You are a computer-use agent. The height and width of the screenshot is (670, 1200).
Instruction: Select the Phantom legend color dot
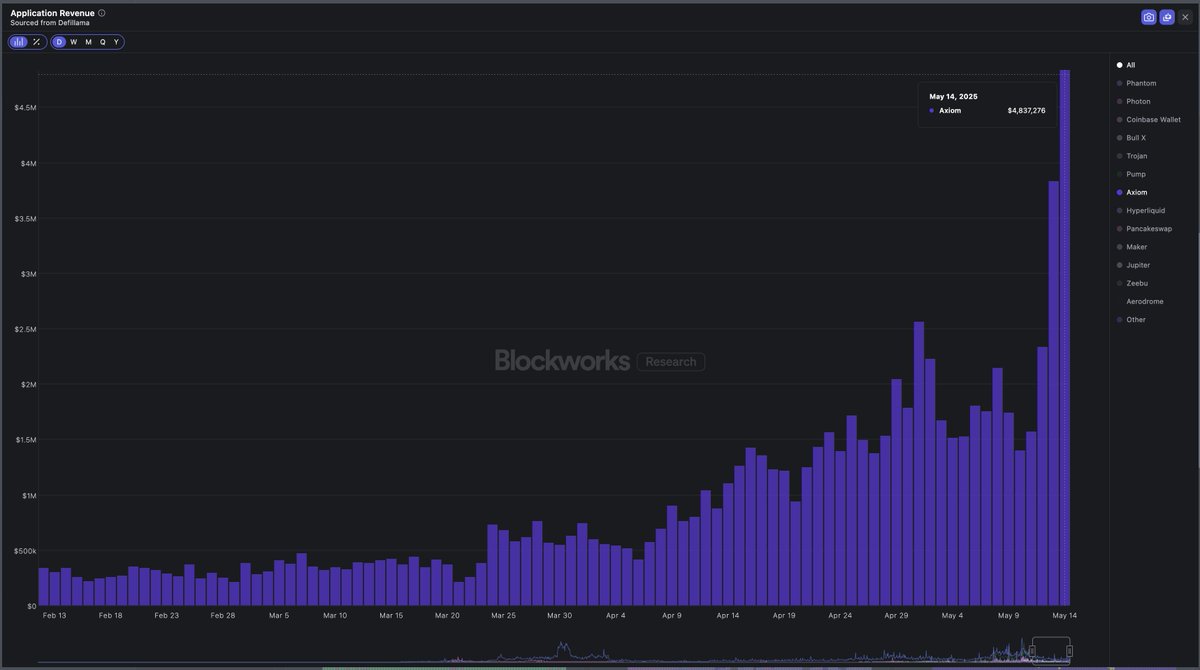point(1117,82)
